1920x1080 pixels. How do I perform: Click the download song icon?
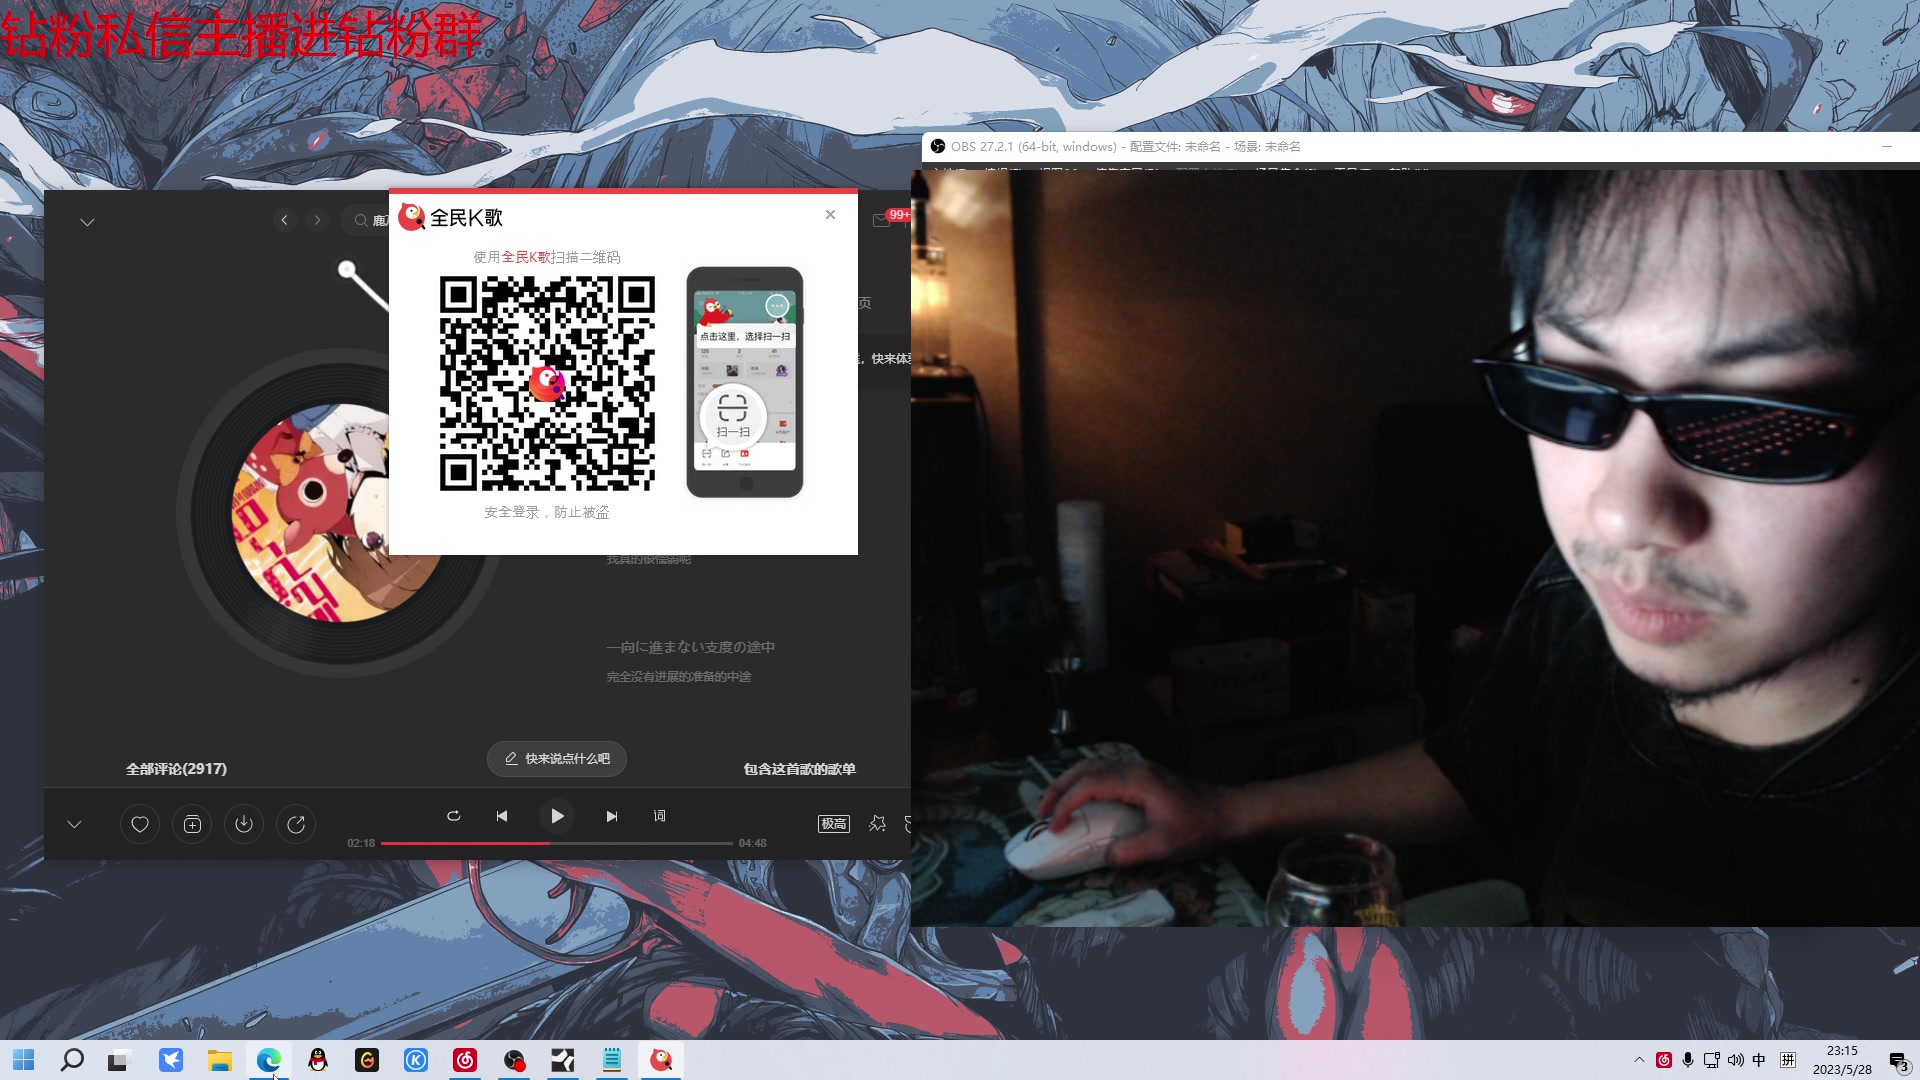pos(244,825)
